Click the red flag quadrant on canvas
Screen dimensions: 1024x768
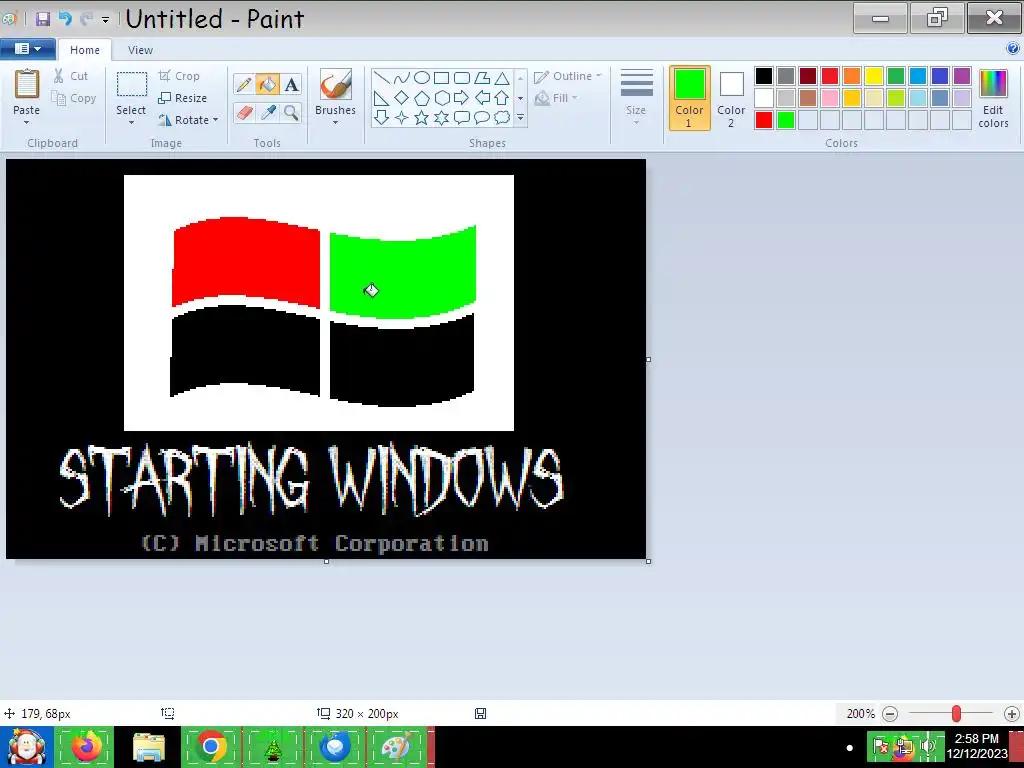pos(246,262)
